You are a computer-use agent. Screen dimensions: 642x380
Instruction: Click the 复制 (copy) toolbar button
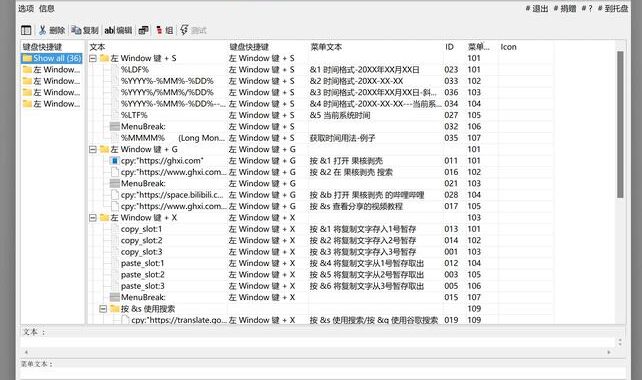(85, 30)
